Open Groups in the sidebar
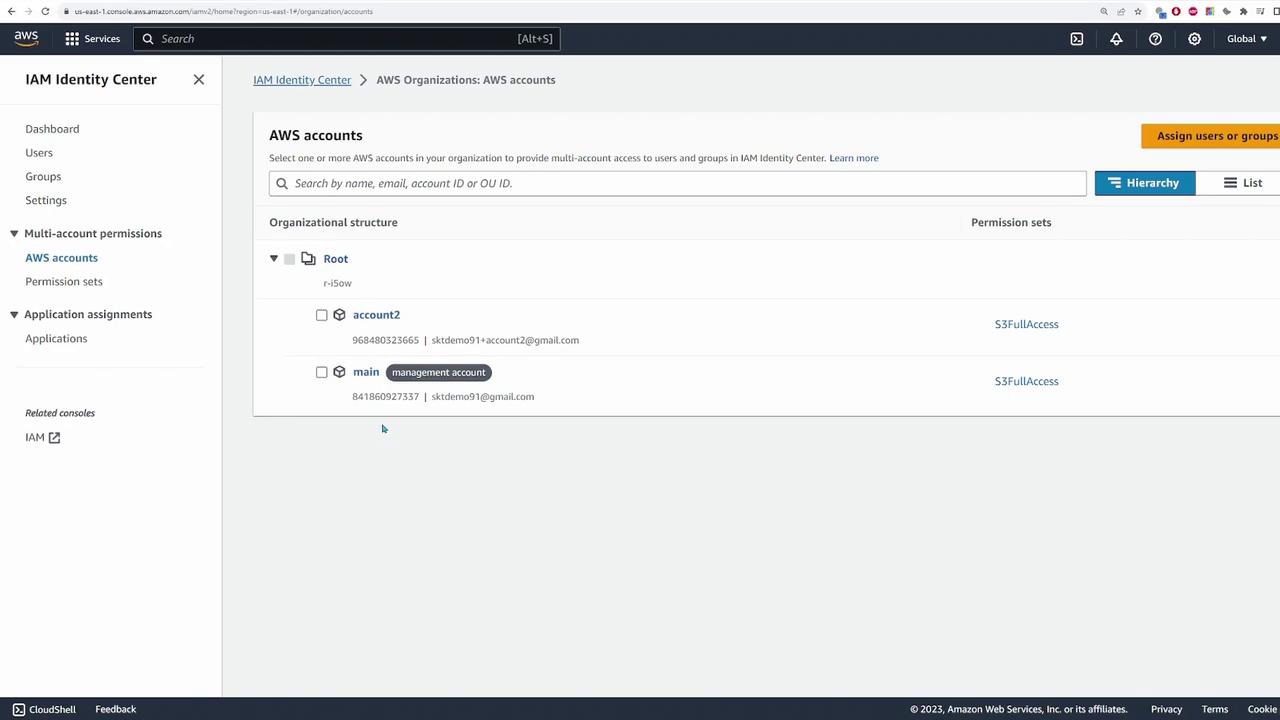1280x720 pixels. pos(43,177)
